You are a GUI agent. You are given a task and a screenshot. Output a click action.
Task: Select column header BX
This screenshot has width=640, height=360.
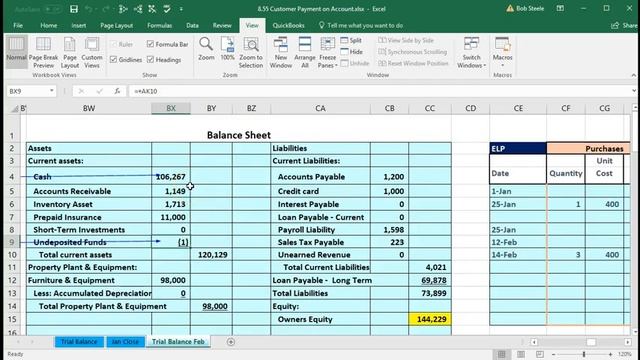point(171,108)
